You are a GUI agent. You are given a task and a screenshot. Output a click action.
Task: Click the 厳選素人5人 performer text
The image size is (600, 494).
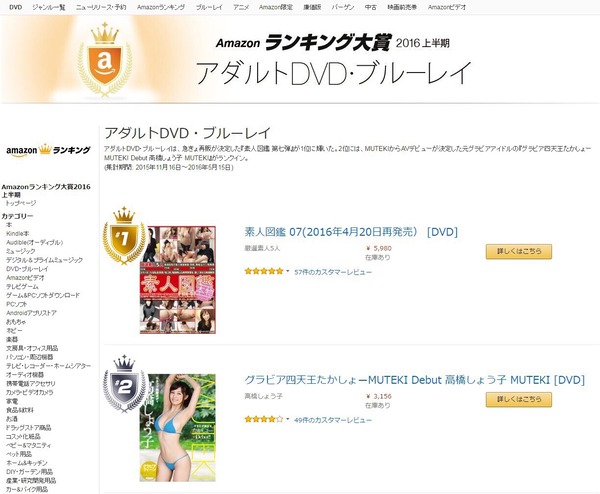pos(262,248)
